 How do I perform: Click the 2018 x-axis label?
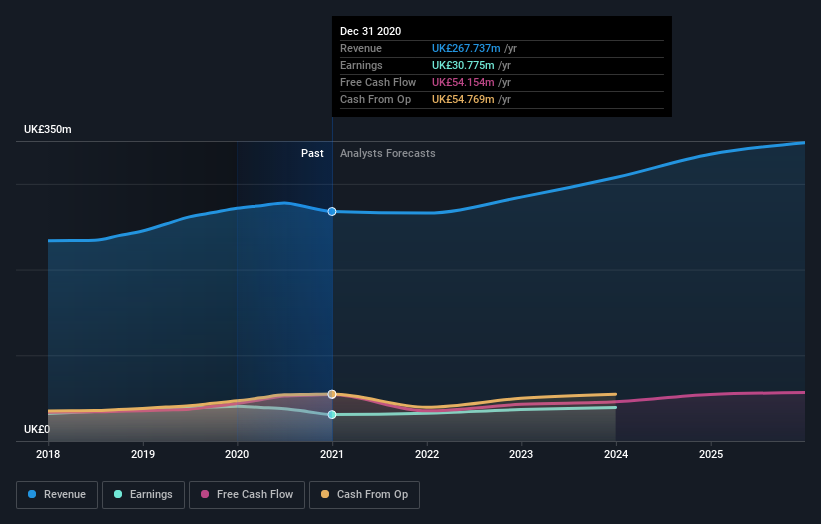[x=48, y=454]
